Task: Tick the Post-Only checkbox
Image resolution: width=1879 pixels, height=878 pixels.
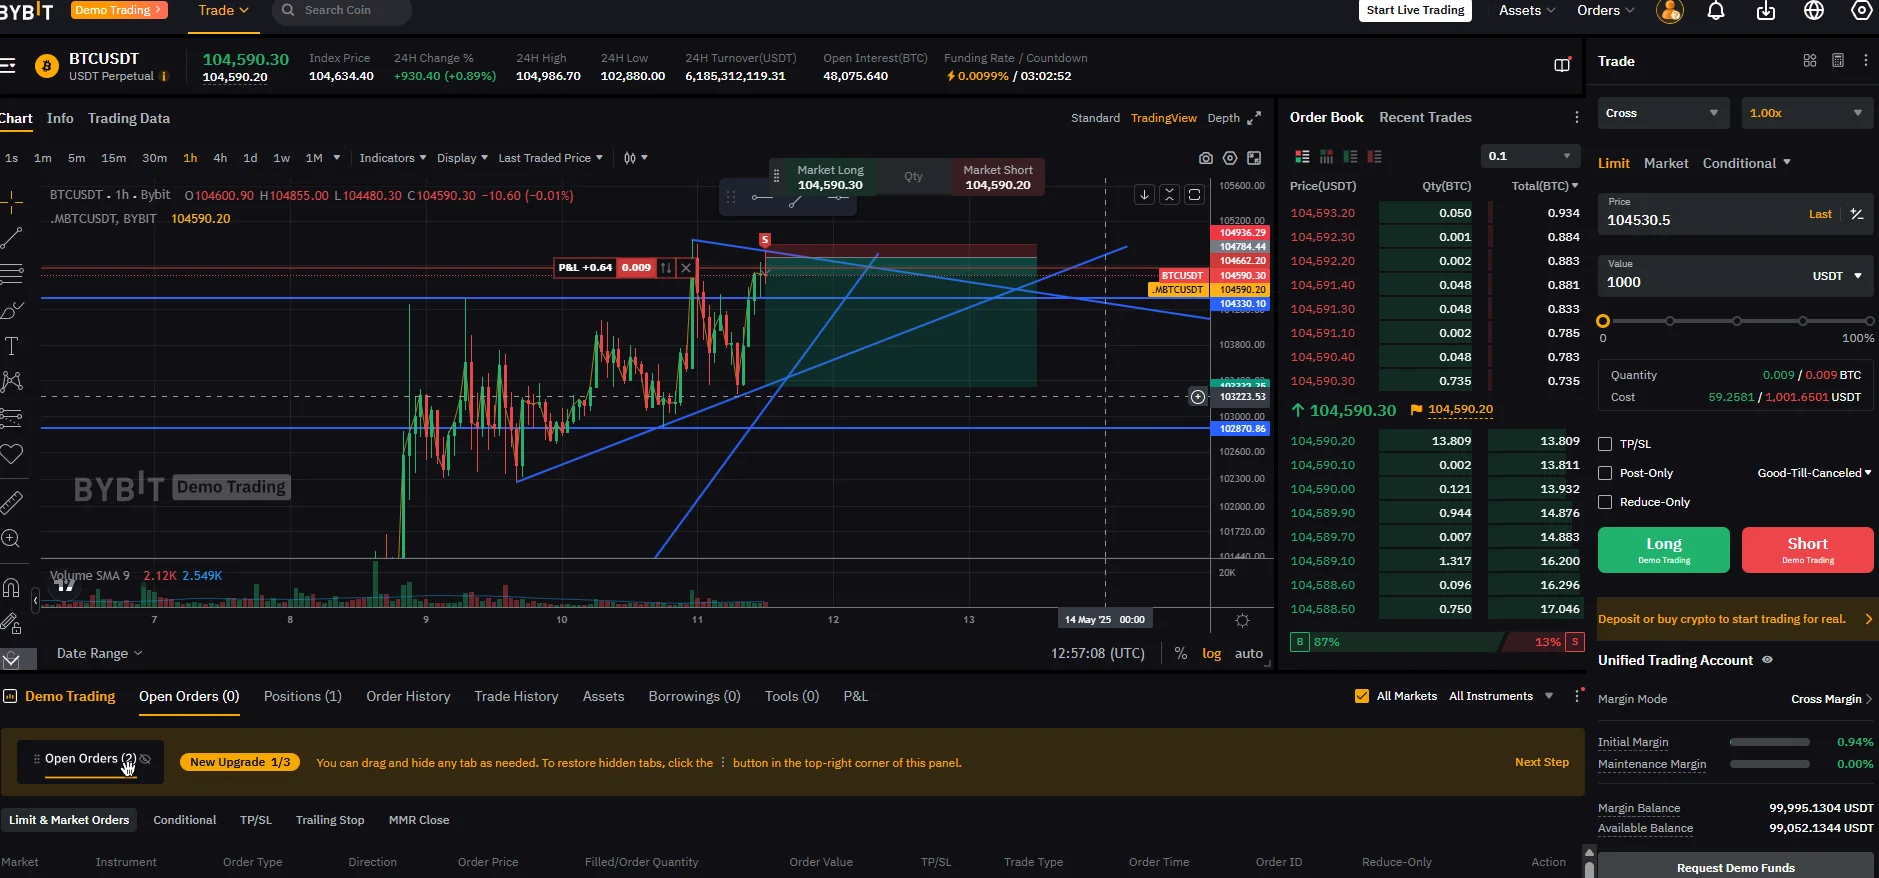Action: (x=1605, y=473)
